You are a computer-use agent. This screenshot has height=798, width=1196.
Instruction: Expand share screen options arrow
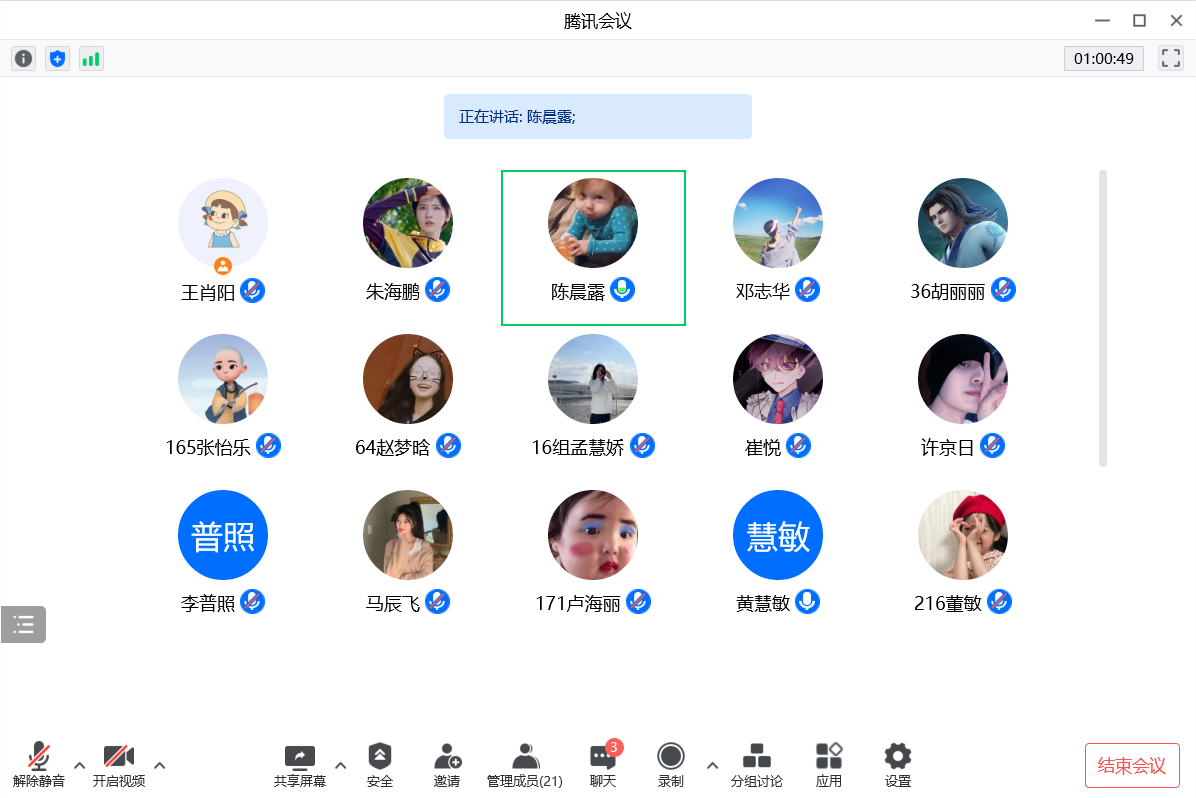coord(340,765)
